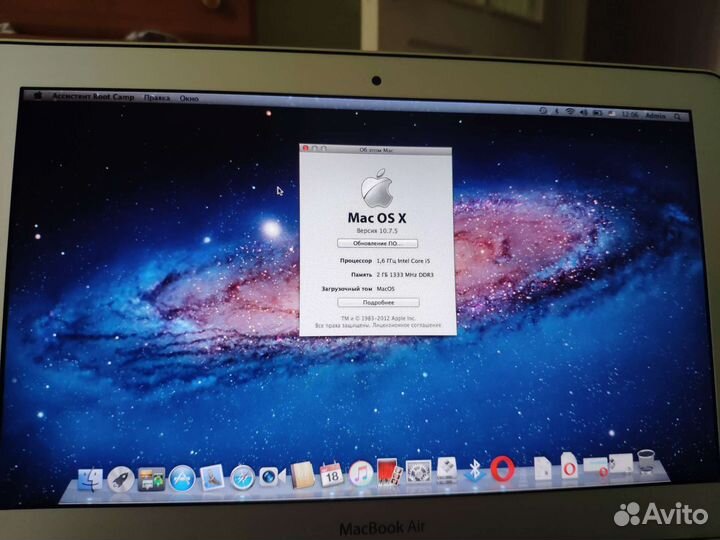Click the Версия 10.7.5 text

(377, 231)
